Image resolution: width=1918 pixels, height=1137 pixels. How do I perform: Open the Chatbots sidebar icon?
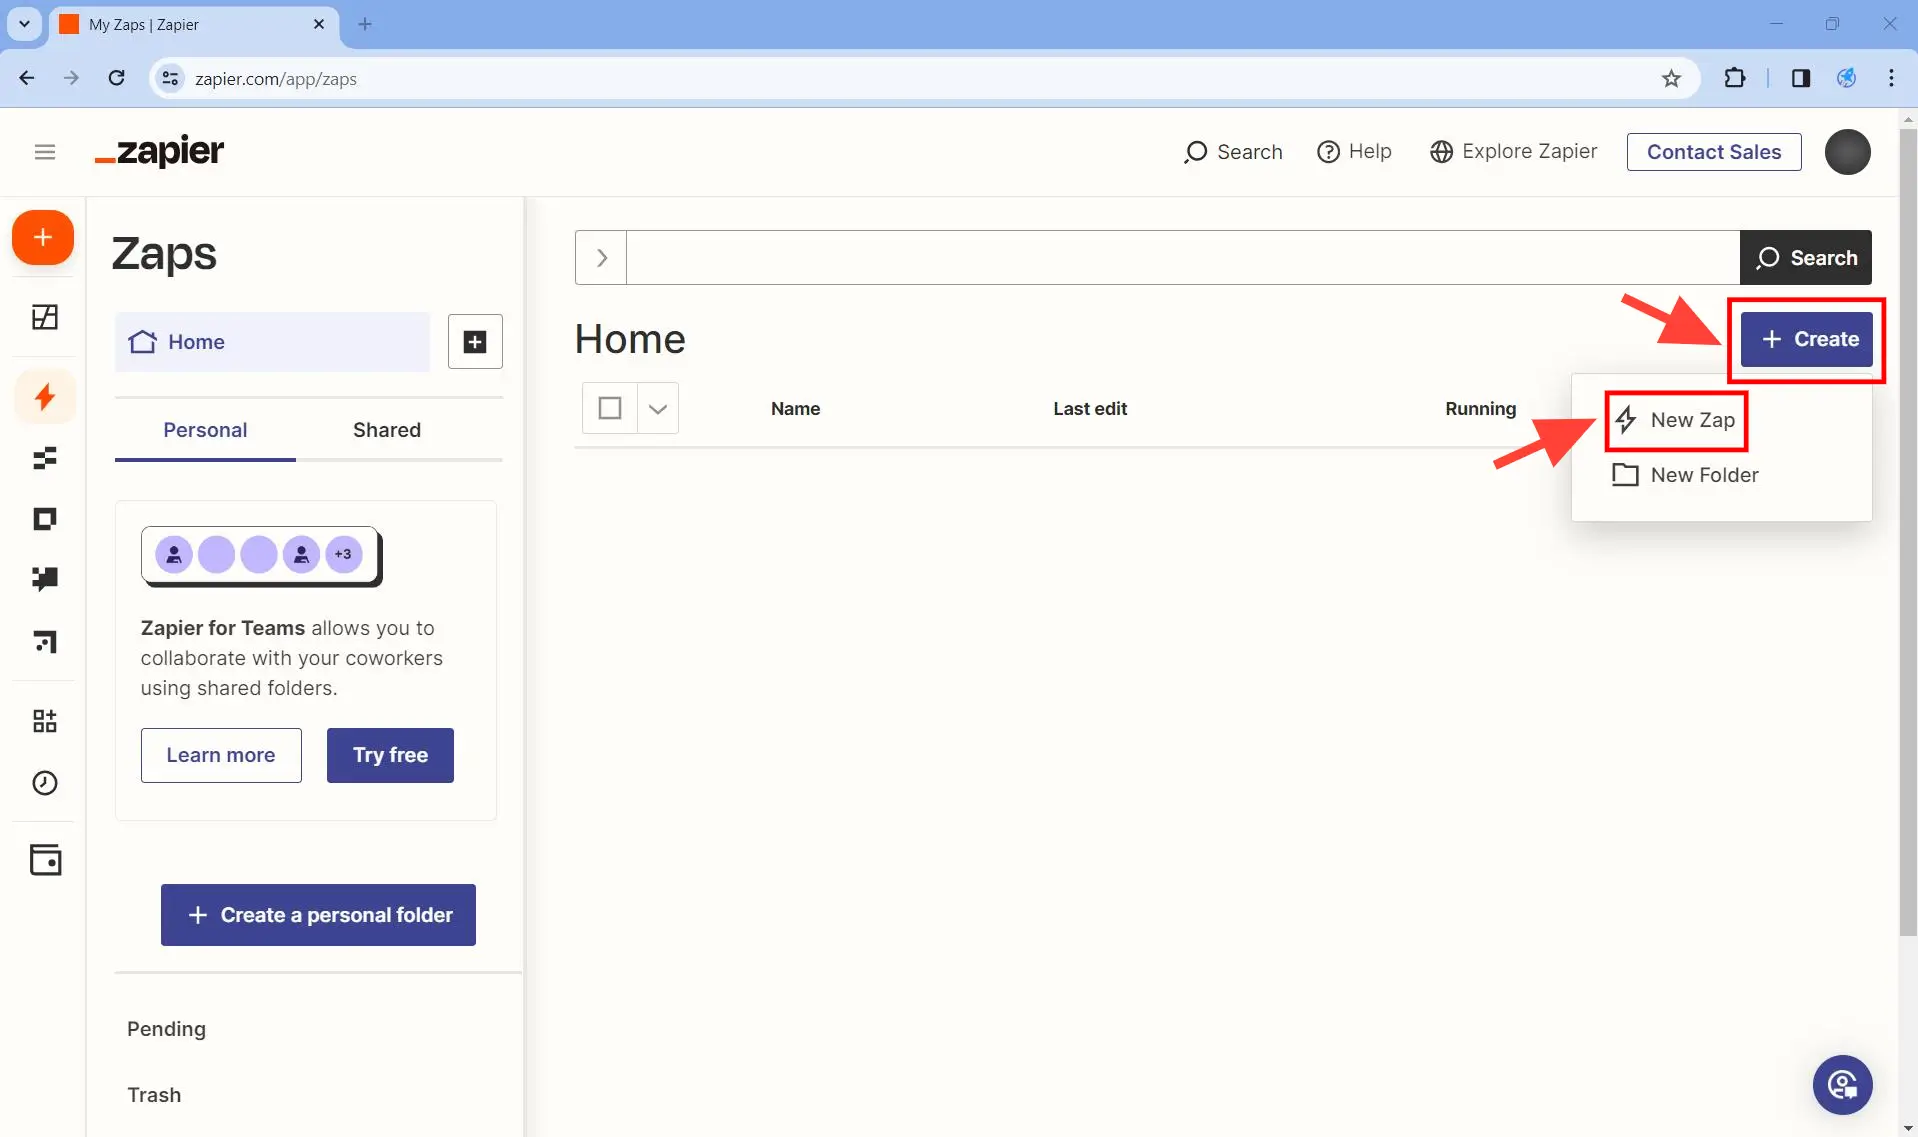click(x=45, y=580)
